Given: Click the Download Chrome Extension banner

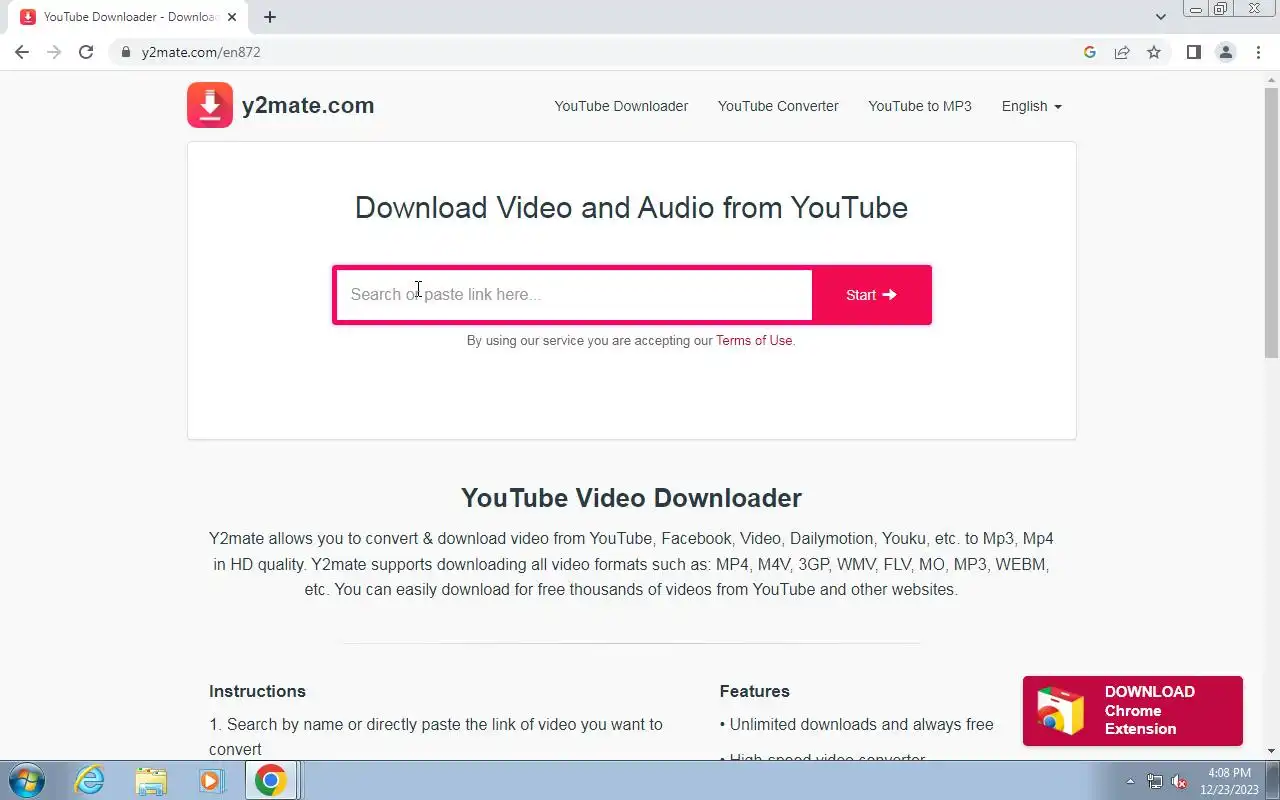Looking at the screenshot, I should click(x=1132, y=711).
